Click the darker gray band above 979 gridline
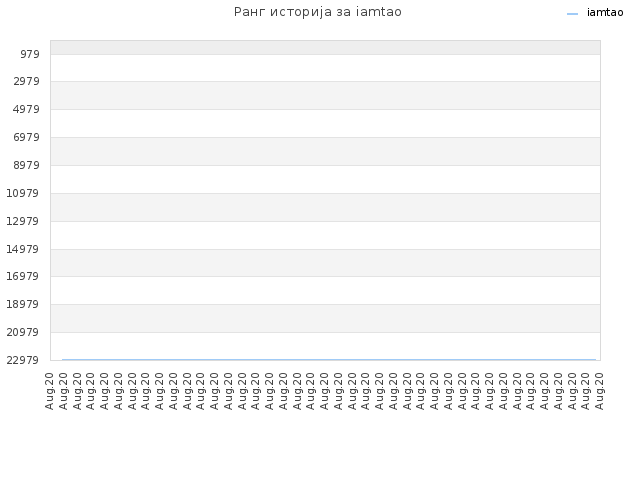640x480 pixels. click(325, 47)
